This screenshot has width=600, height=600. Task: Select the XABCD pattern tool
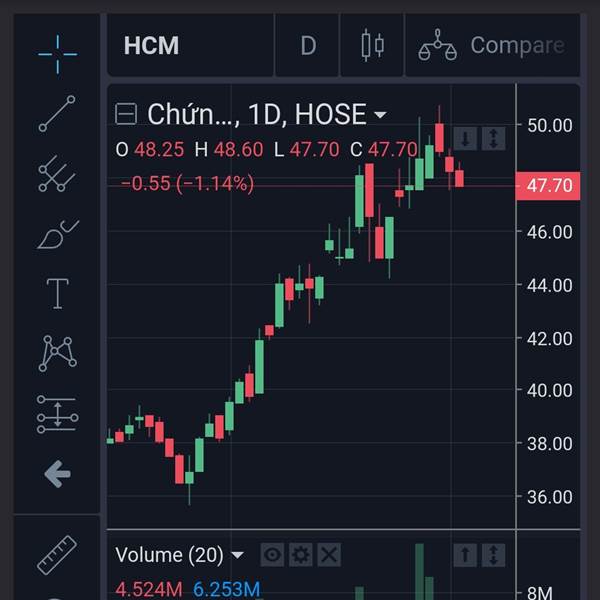[x=57, y=353]
